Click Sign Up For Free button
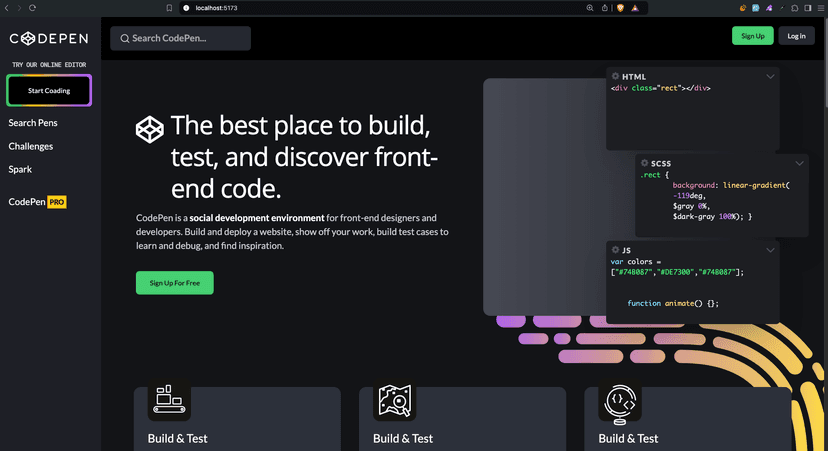Image resolution: width=828 pixels, height=451 pixels. coord(175,283)
